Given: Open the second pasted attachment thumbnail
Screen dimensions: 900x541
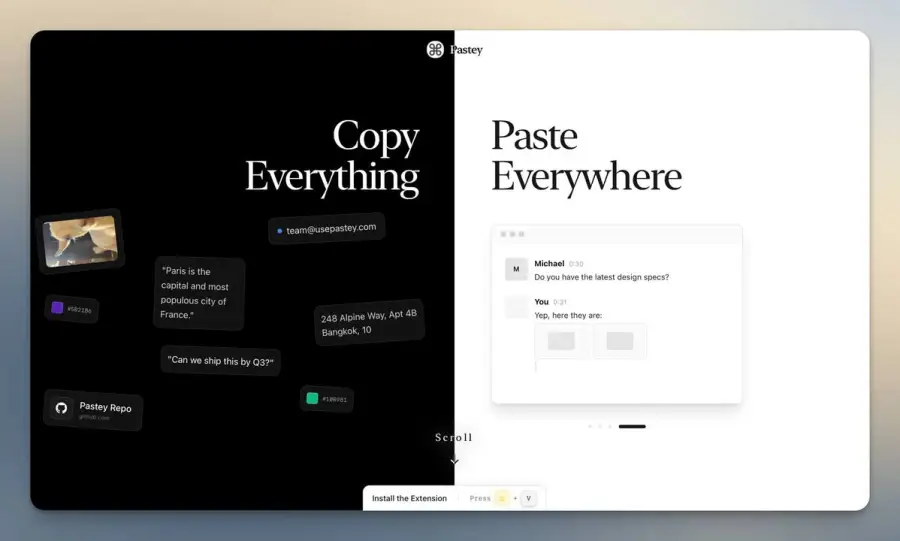Looking at the screenshot, I should tap(620, 341).
